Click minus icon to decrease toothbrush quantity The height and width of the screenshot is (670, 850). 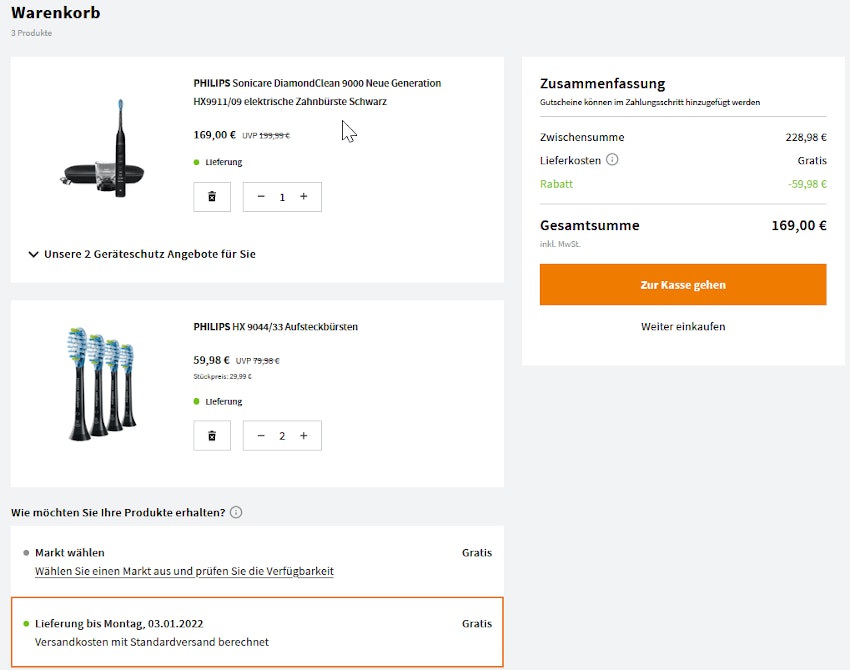(260, 197)
